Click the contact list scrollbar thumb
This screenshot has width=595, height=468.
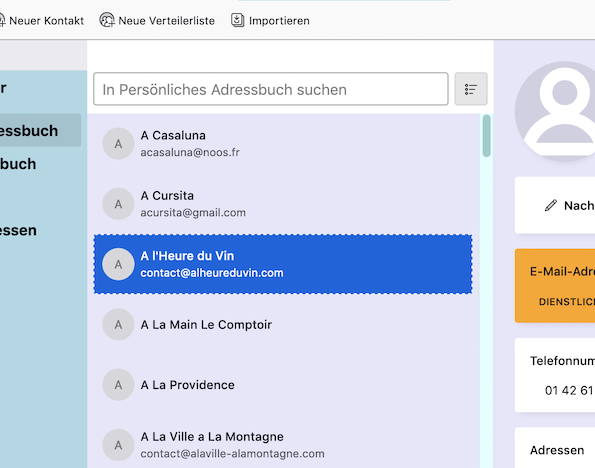click(486, 136)
